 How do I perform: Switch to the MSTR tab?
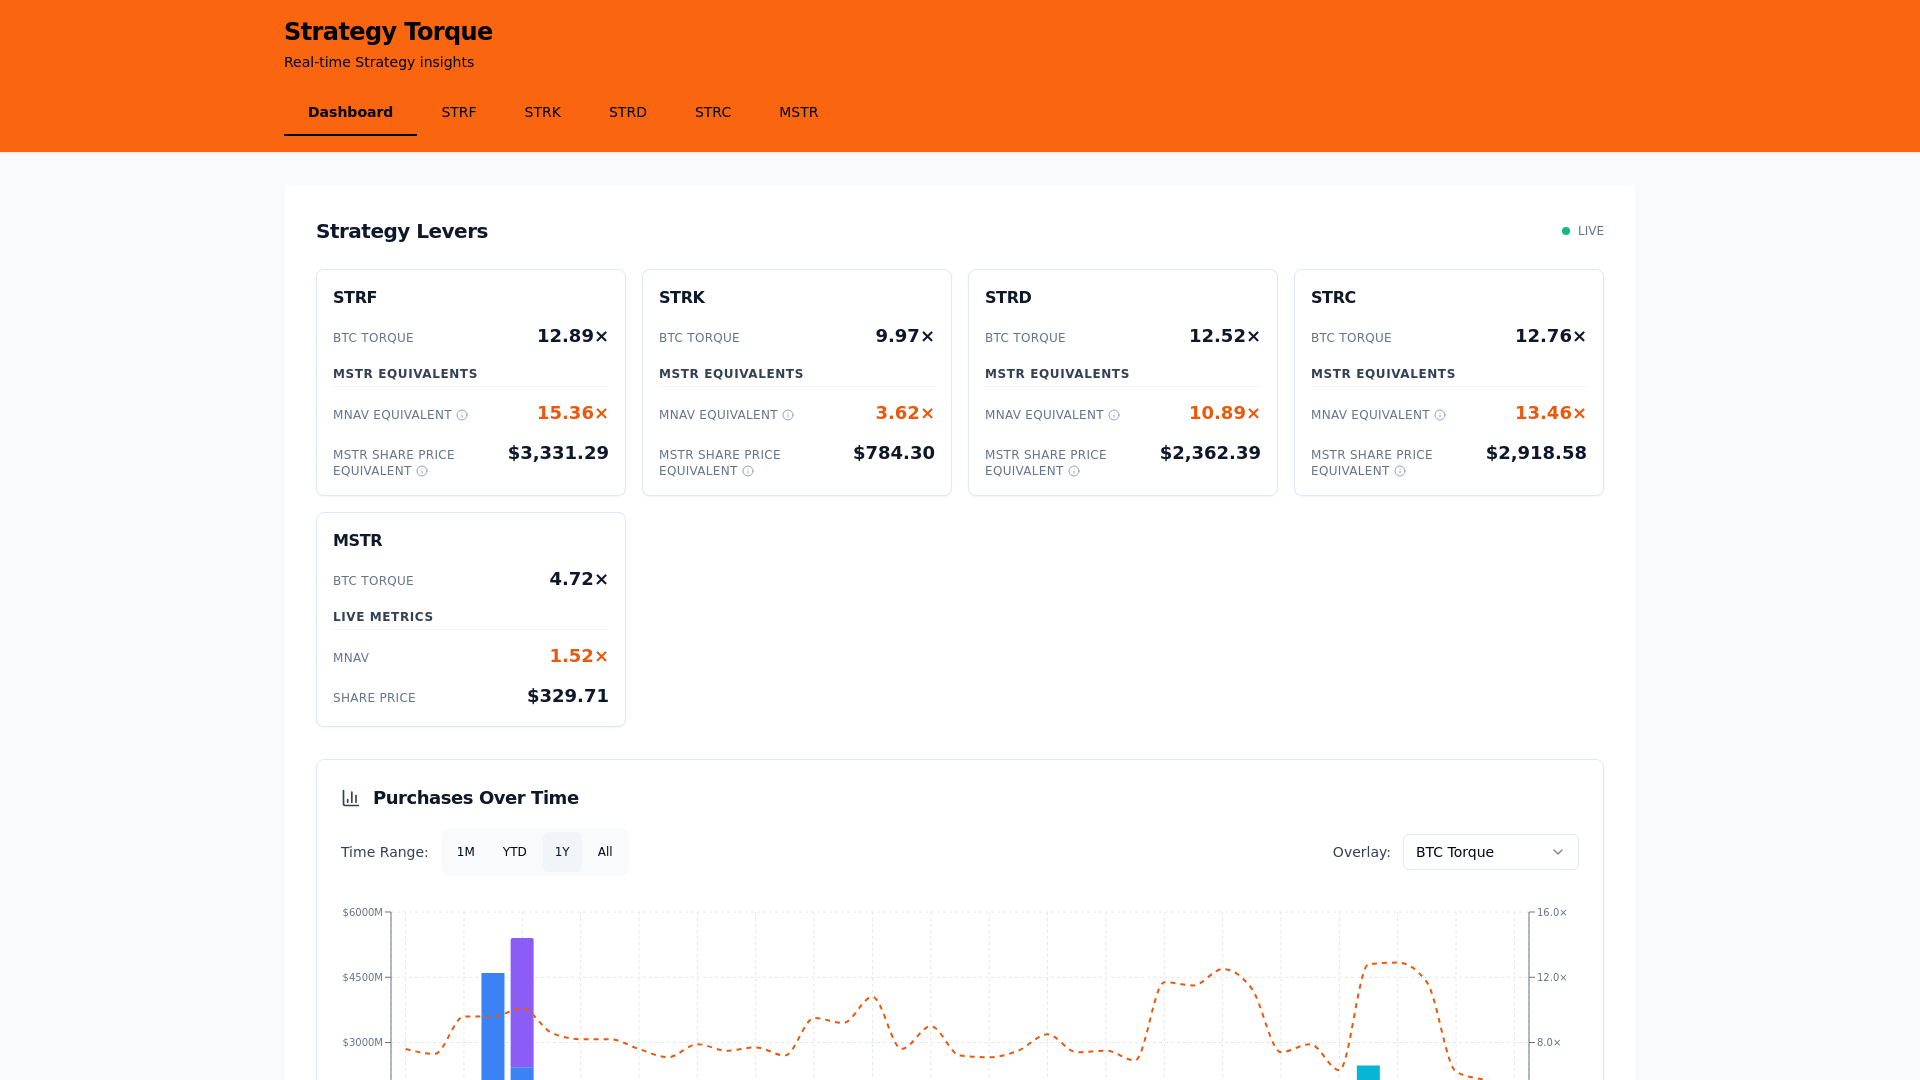click(798, 112)
